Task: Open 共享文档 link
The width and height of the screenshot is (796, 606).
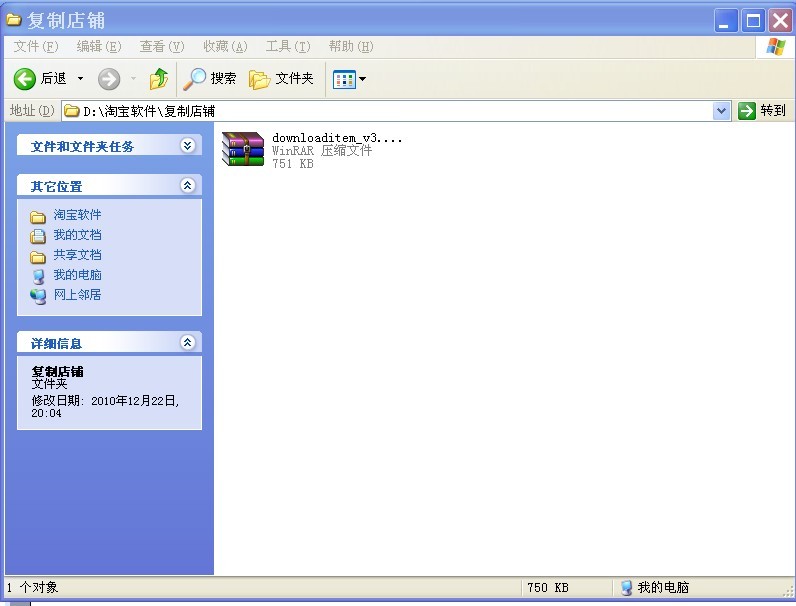Action: tap(77, 255)
